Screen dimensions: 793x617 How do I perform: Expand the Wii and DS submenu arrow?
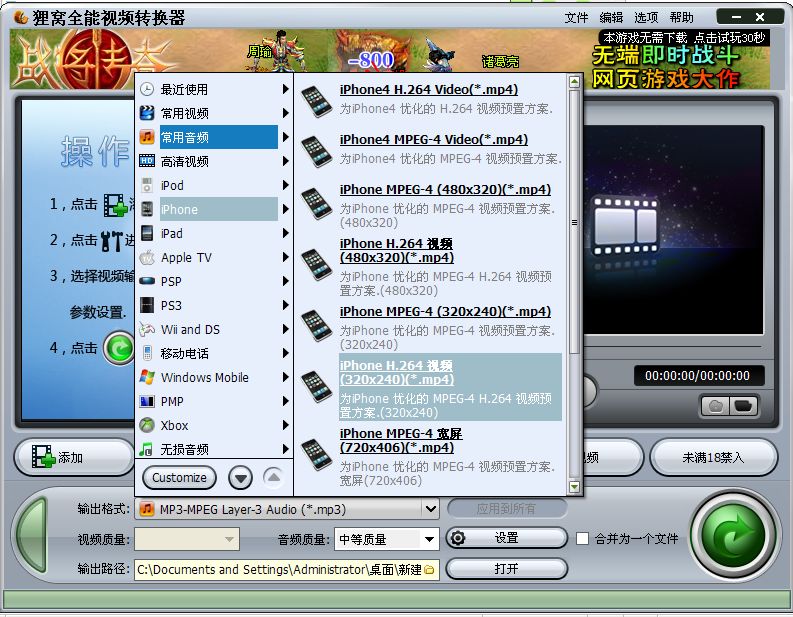tap(285, 329)
